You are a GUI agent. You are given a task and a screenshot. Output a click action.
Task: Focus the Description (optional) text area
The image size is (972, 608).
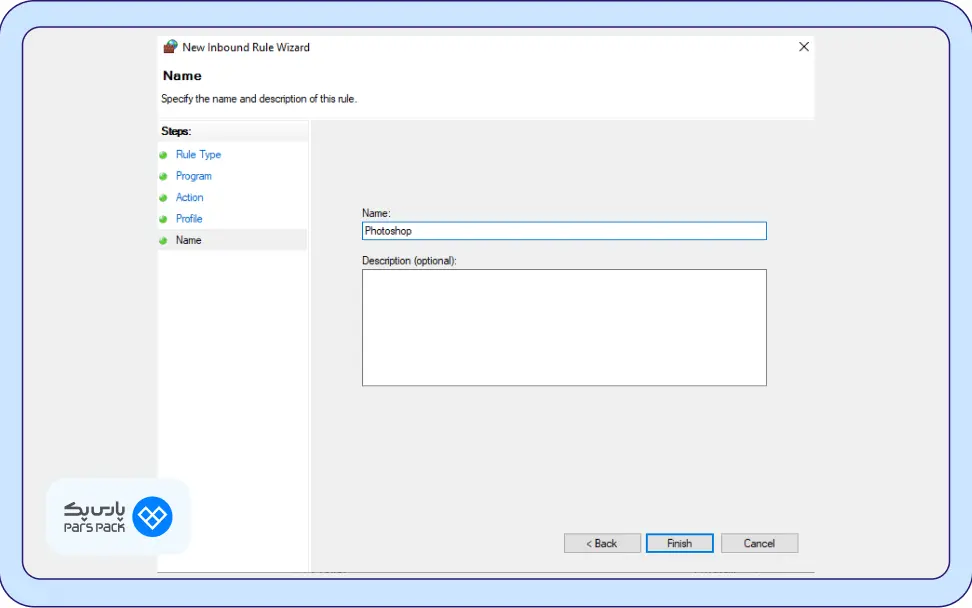tap(564, 327)
